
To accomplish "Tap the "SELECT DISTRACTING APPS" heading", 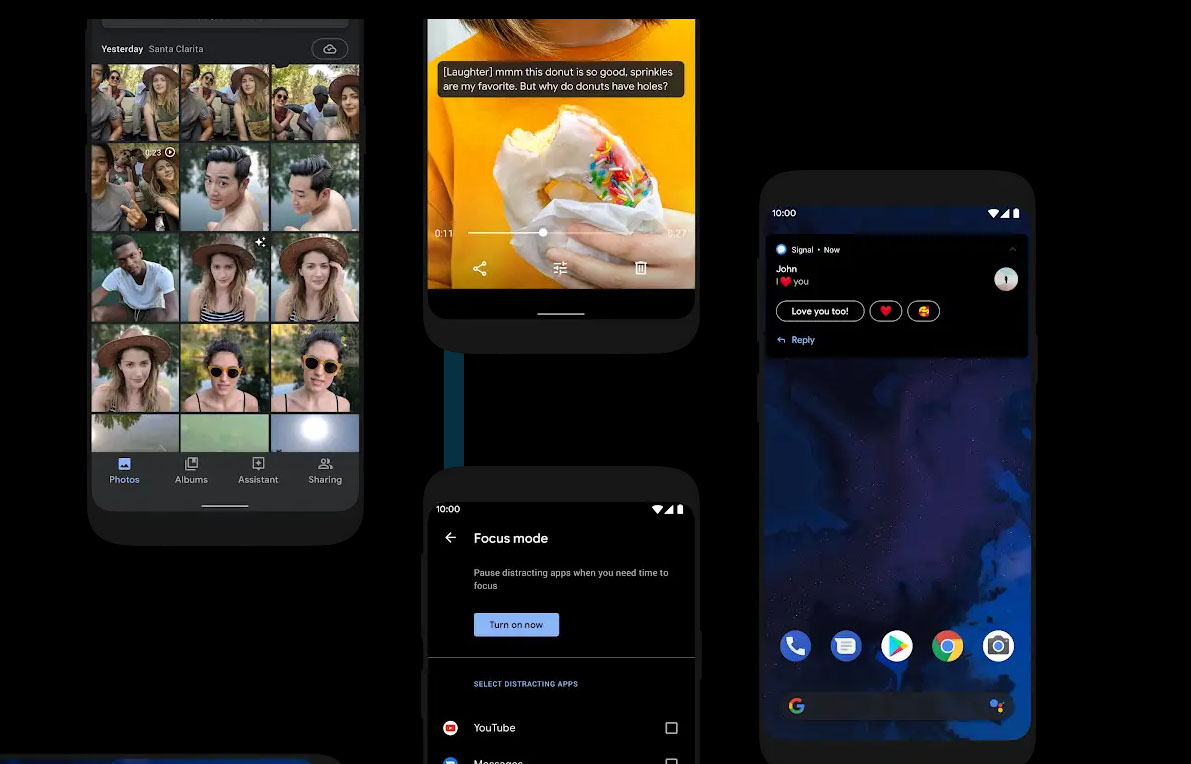I will coord(526,683).
